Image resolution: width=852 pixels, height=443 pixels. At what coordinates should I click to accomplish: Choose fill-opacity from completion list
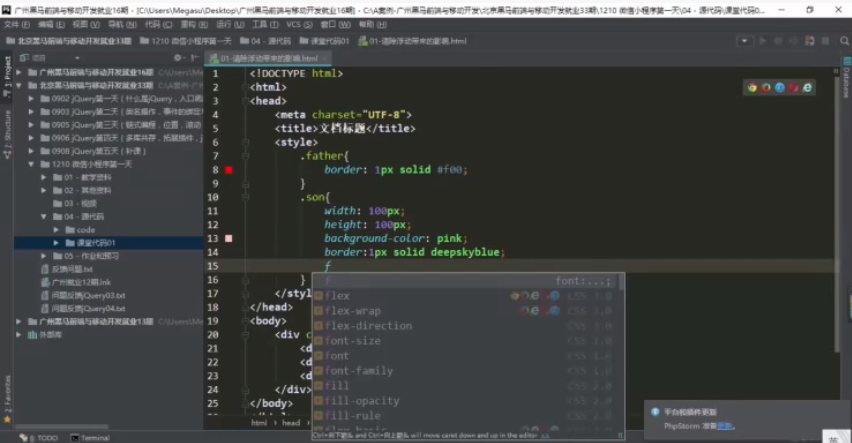[x=467, y=401]
